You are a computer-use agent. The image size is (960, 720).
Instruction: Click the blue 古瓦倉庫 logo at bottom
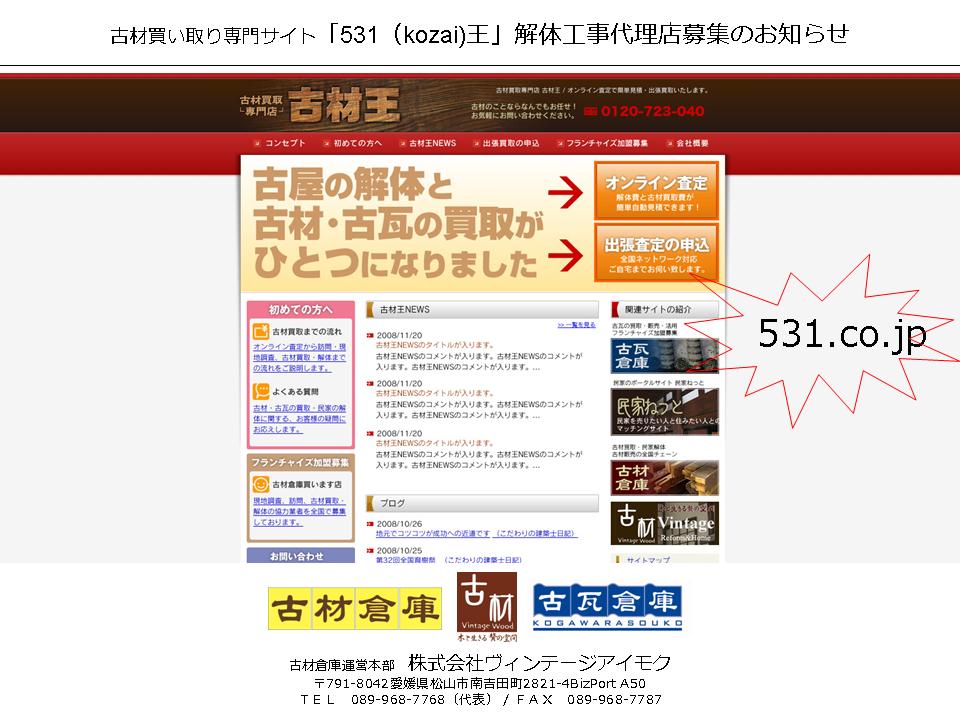(607, 606)
